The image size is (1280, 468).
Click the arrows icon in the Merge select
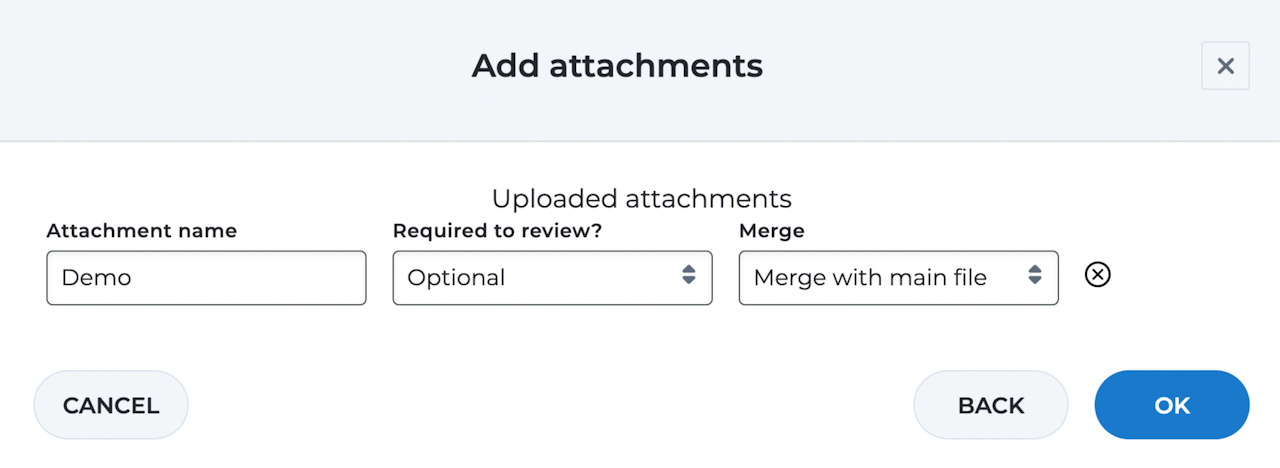click(1035, 275)
